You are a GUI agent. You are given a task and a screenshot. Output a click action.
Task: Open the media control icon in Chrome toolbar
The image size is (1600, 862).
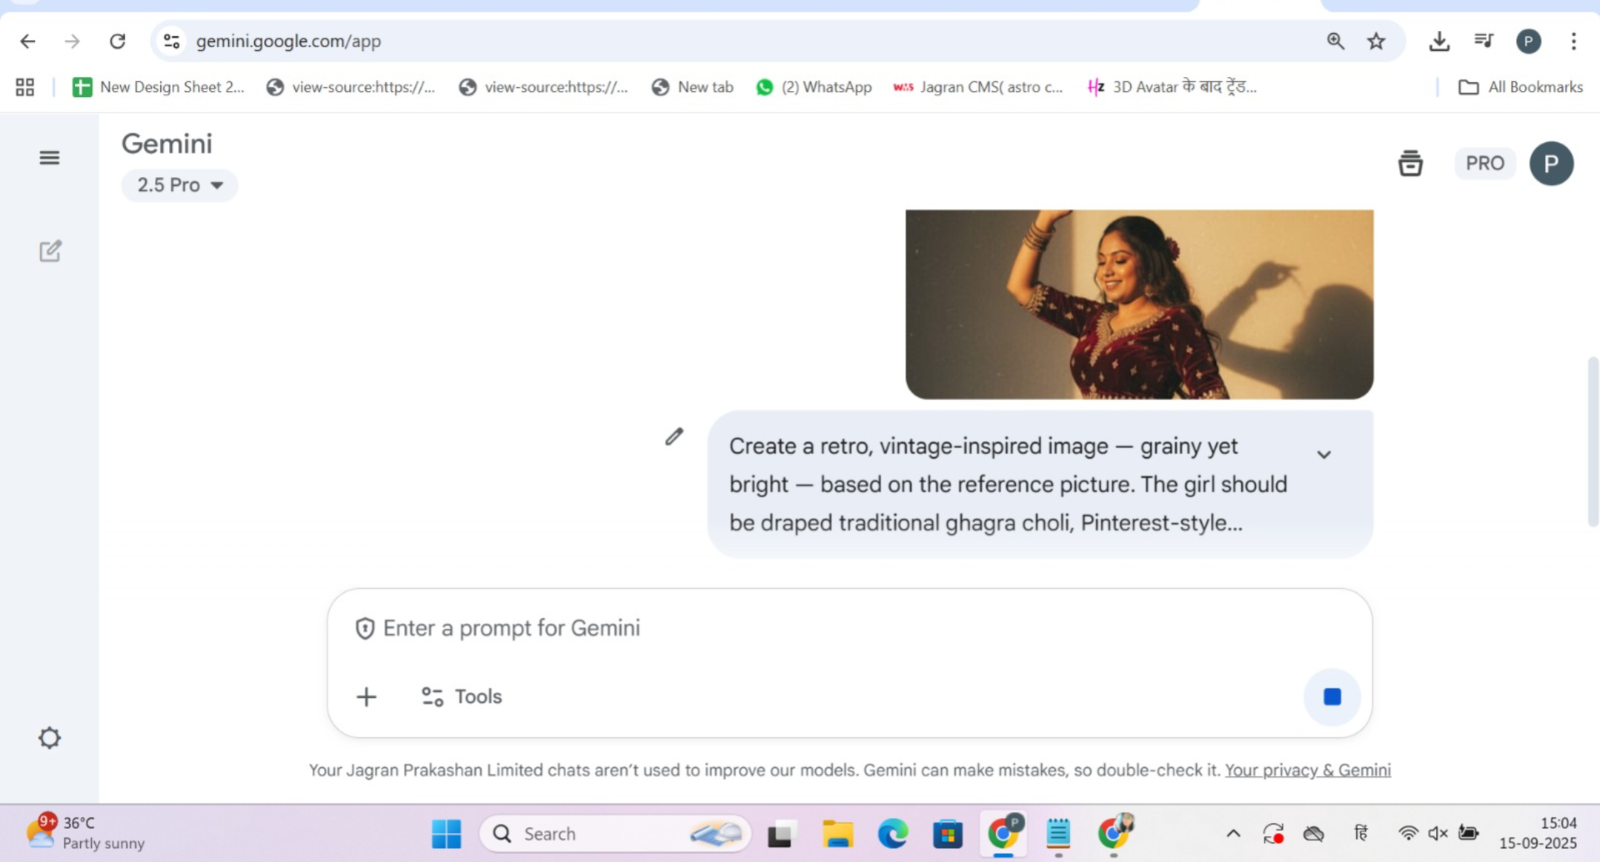pos(1484,41)
